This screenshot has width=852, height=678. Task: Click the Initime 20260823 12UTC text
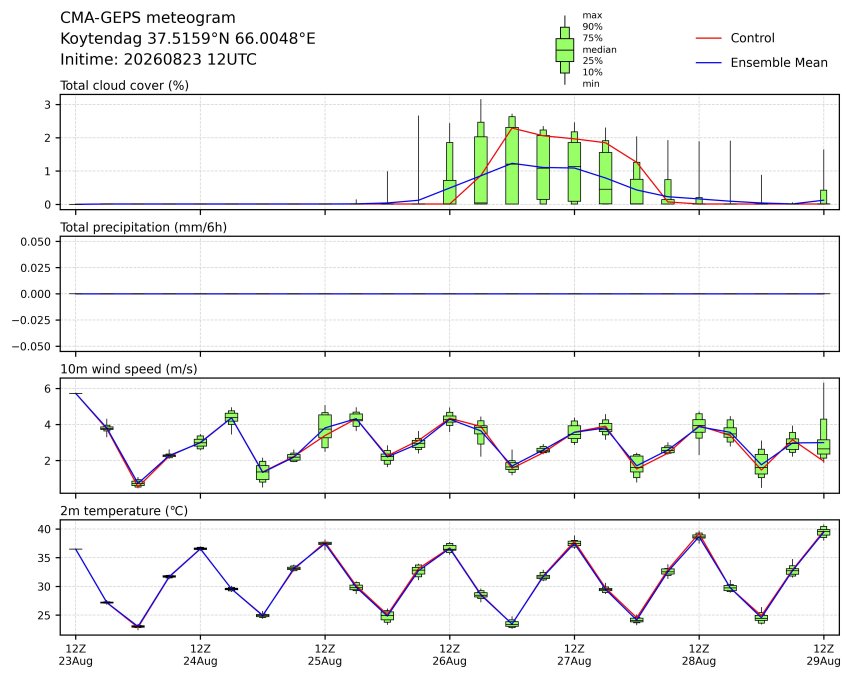158,59
